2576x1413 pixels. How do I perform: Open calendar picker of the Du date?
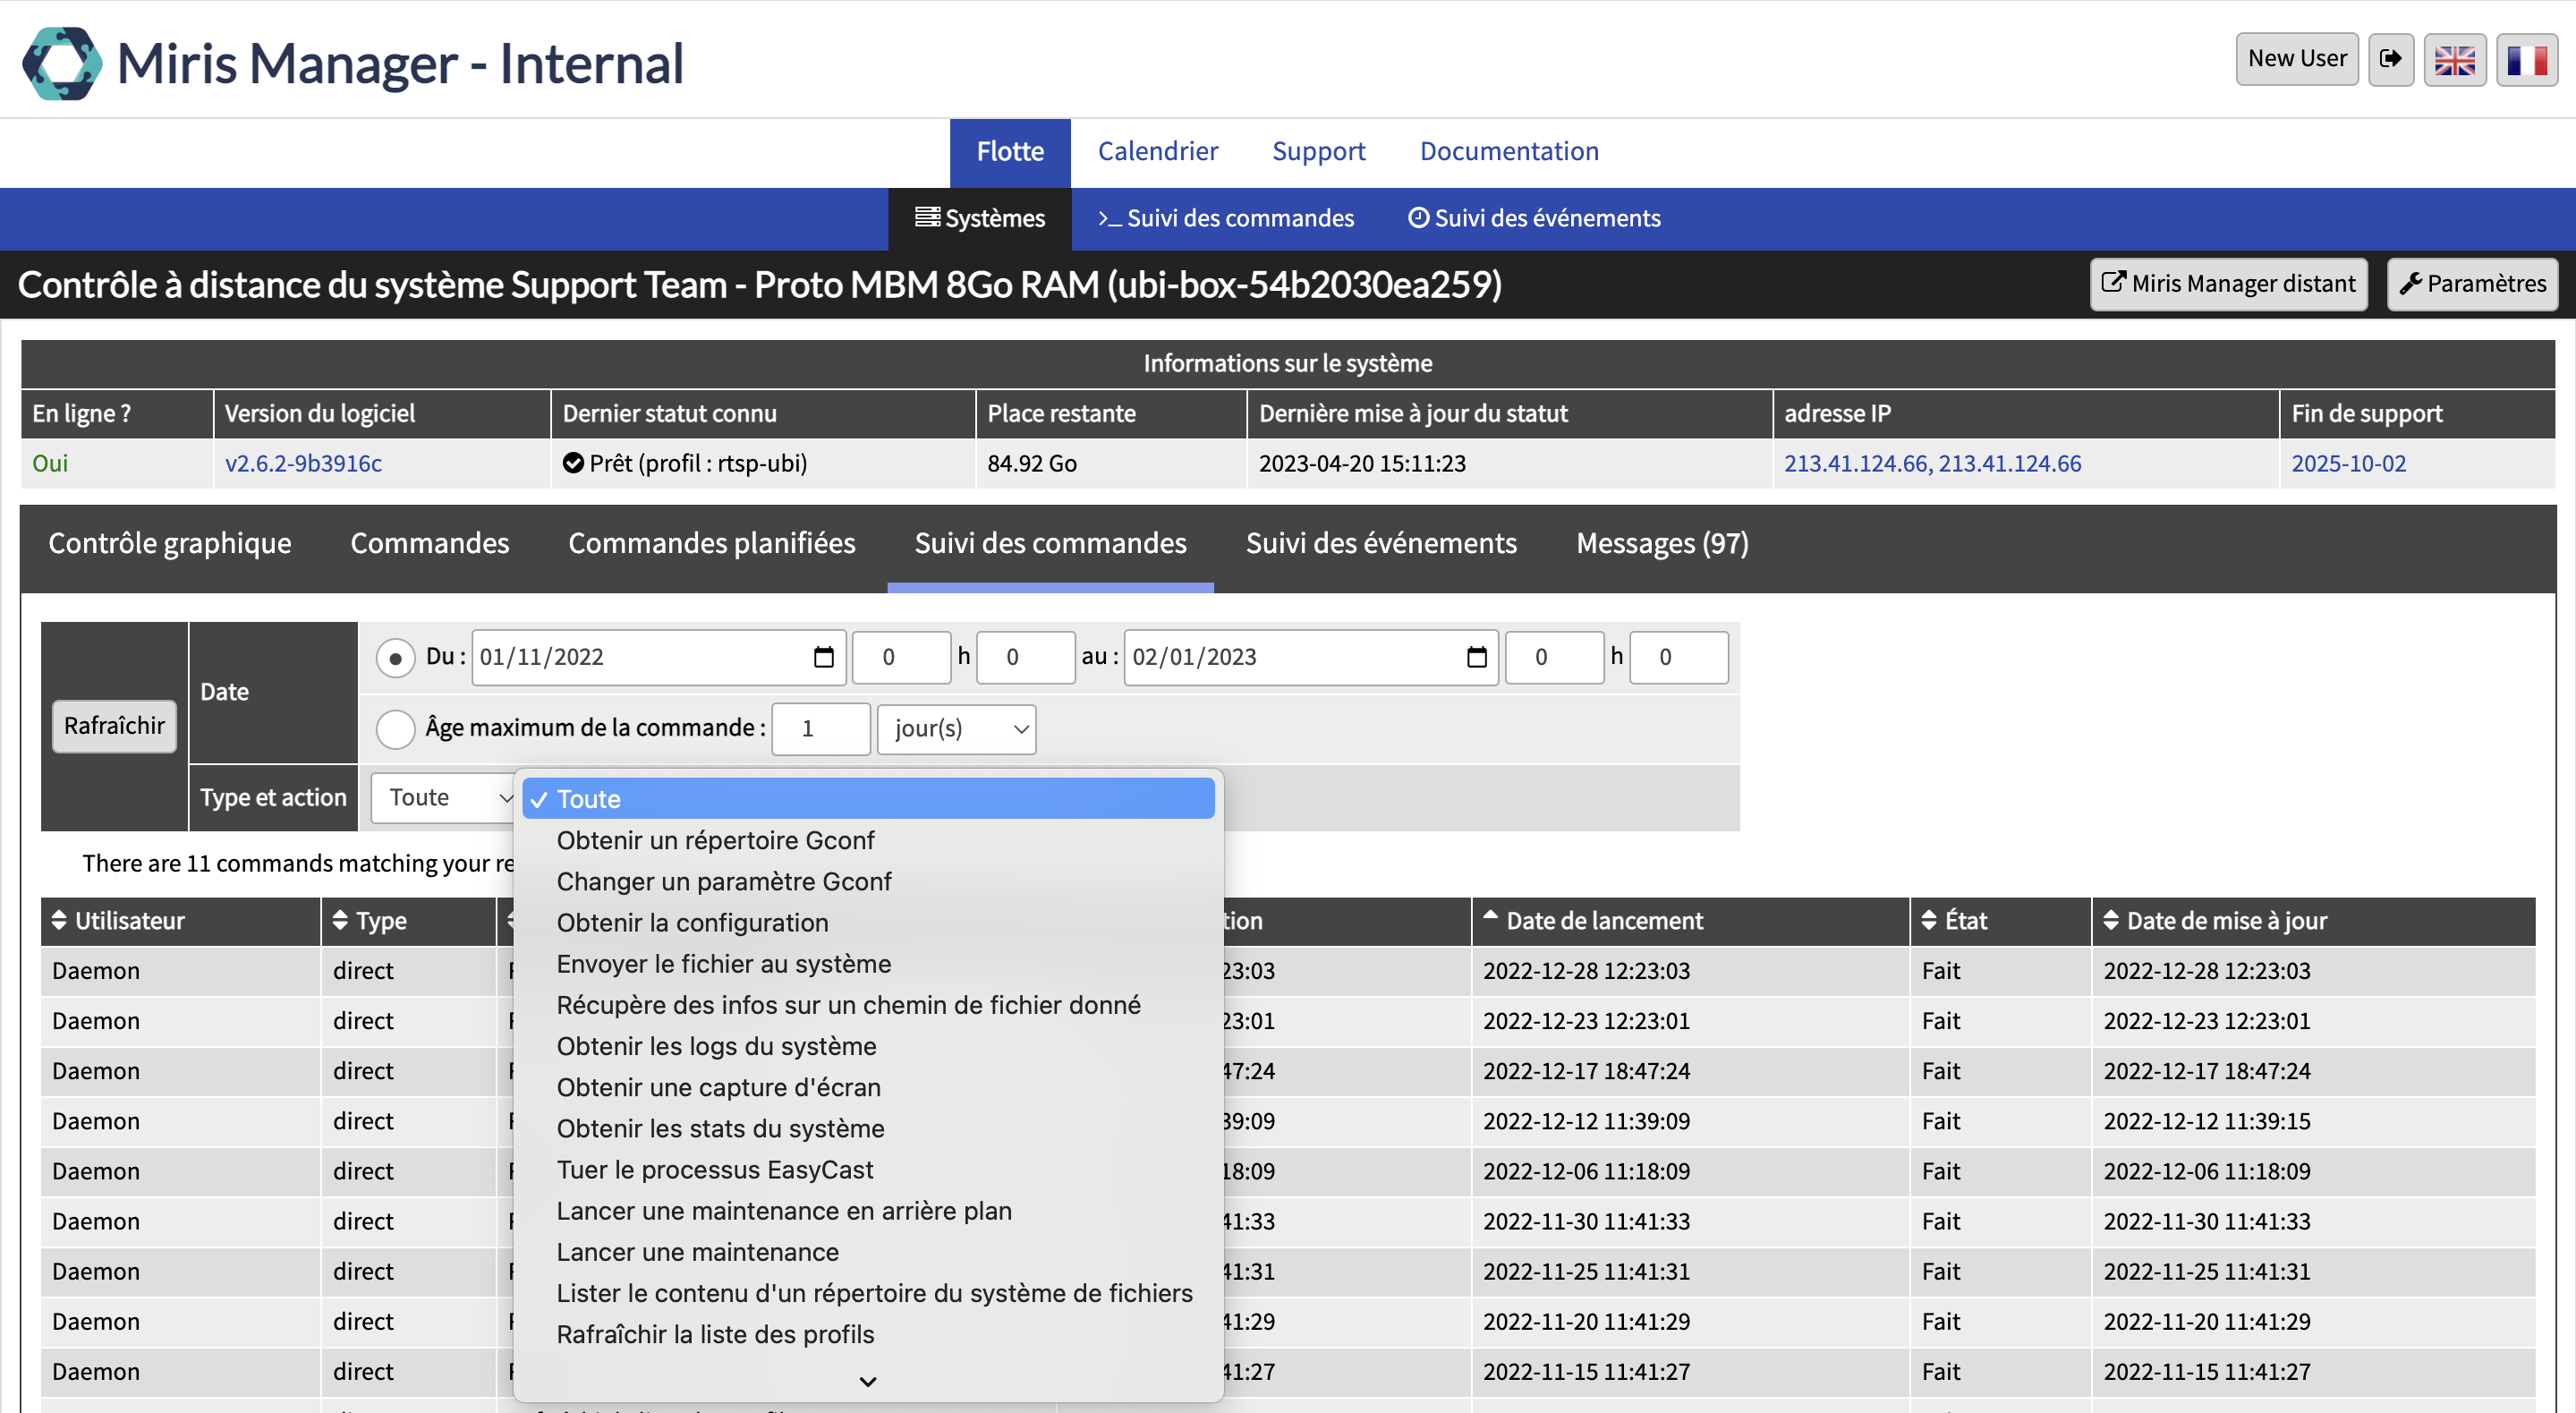(x=823, y=657)
